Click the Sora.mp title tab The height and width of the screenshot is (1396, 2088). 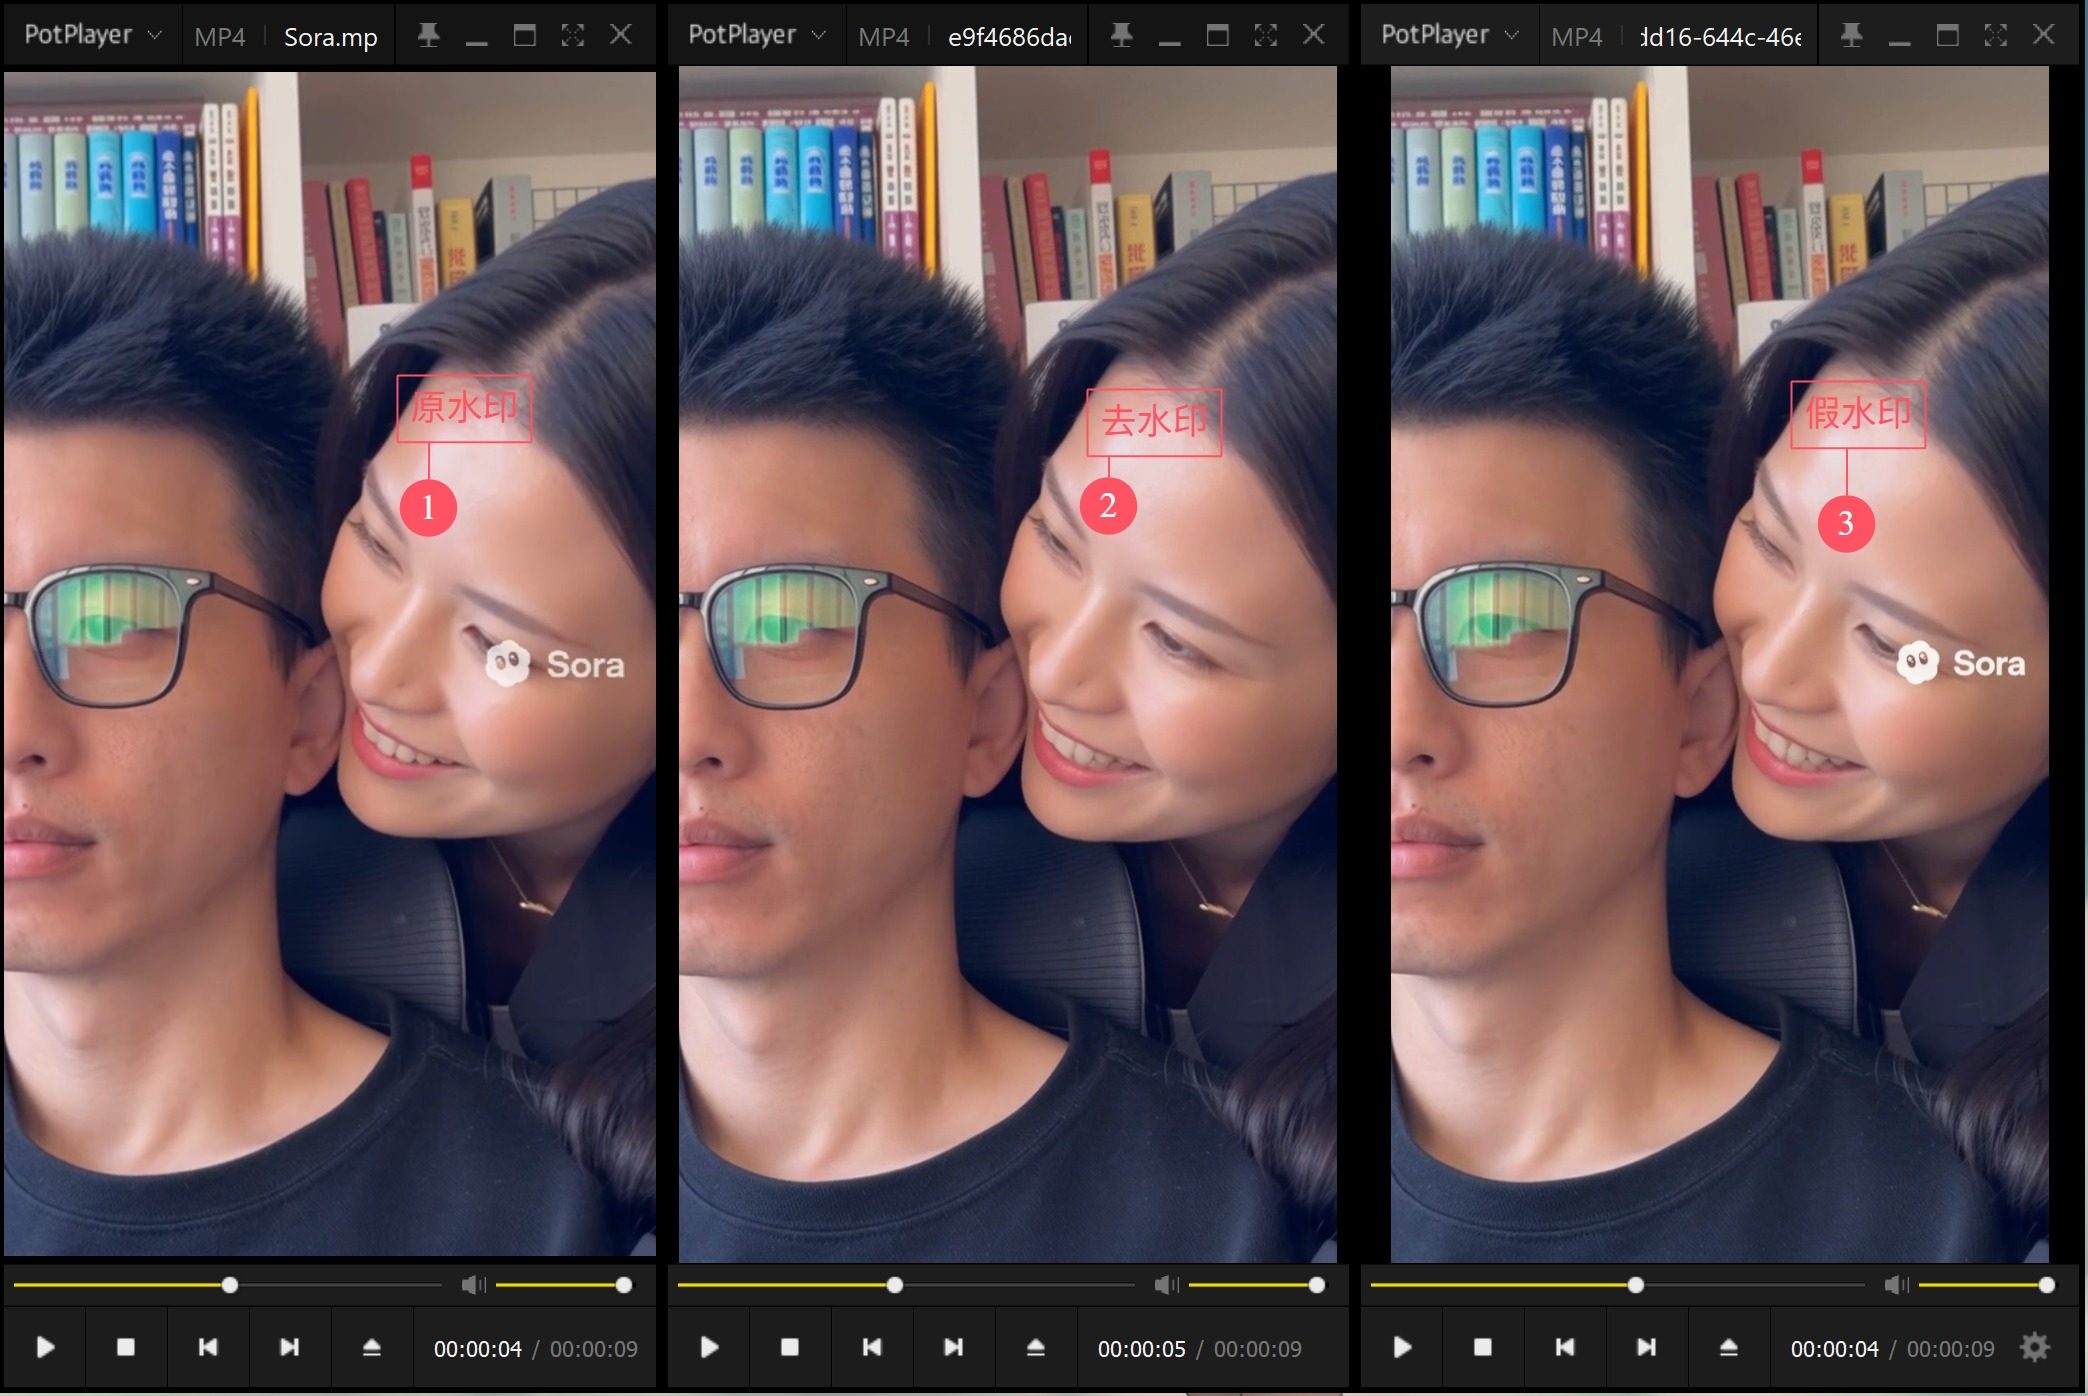coord(330,37)
